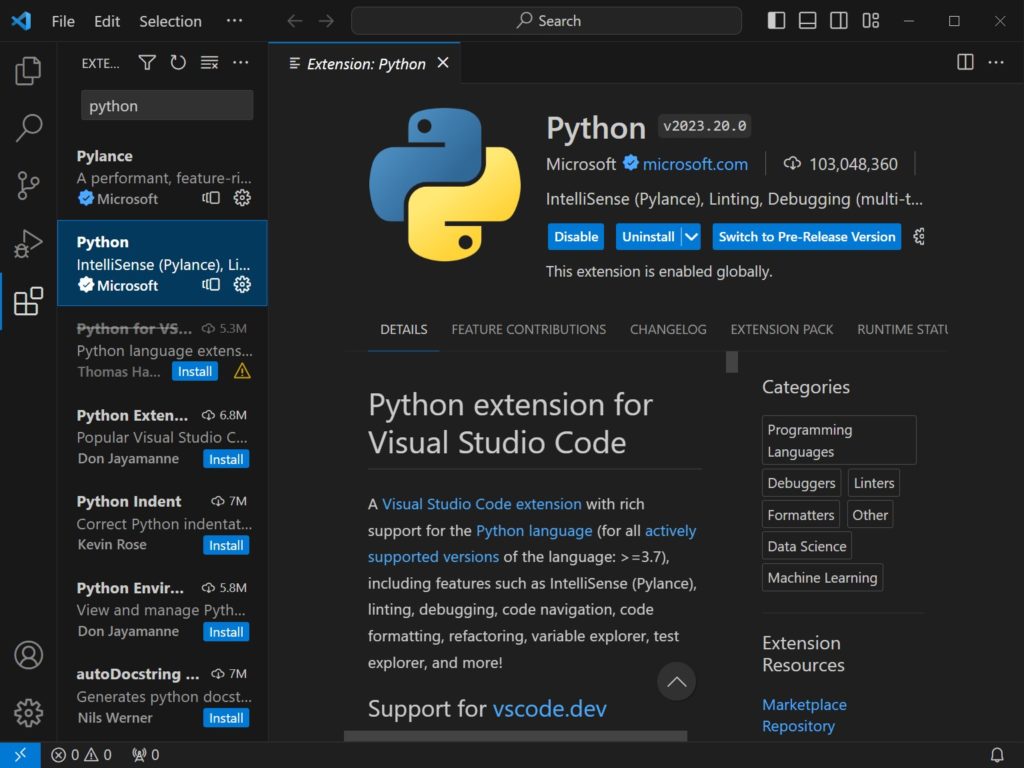Toggle the secondary side bar
Screen dimensions: 1024x768
839,21
